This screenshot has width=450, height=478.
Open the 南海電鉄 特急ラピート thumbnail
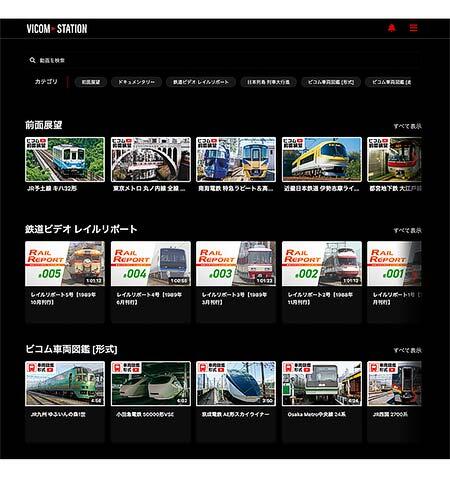point(236,159)
